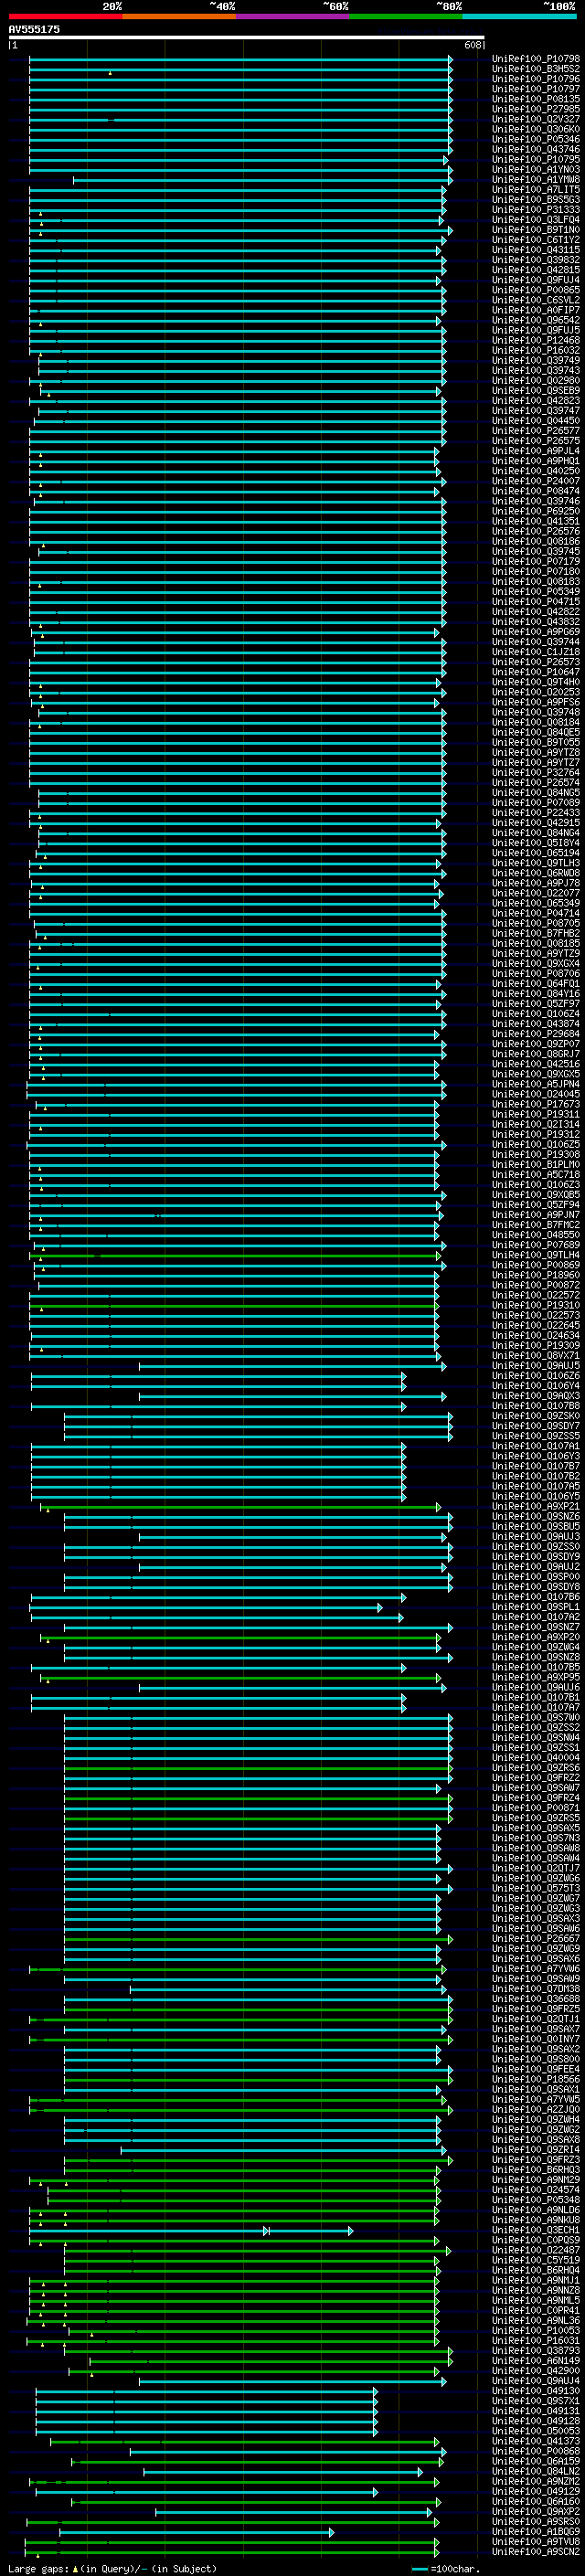Select the UniRef100_C6SVL2 label
Image resolution: width=585 pixels, height=2576 pixels.
point(536,300)
